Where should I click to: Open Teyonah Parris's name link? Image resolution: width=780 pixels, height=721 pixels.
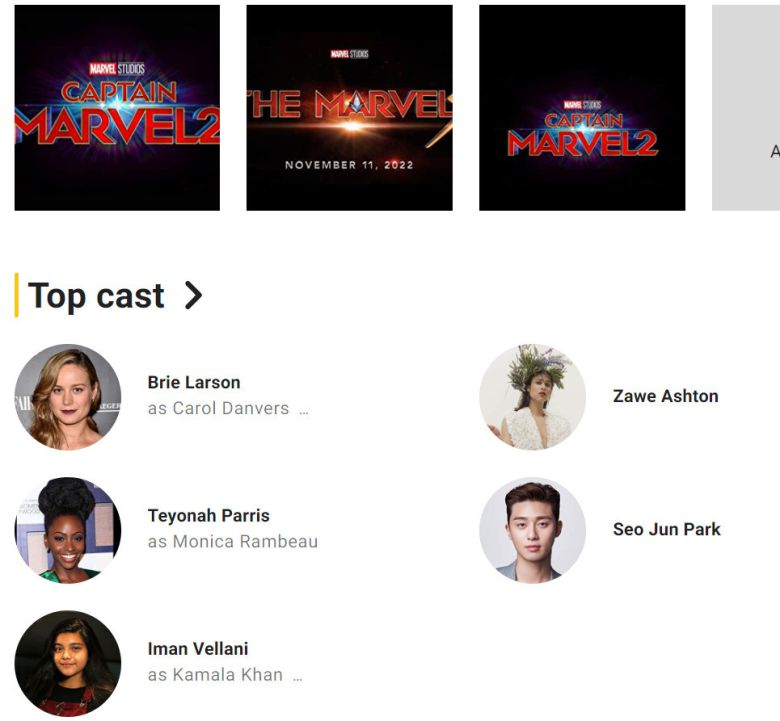coord(208,516)
